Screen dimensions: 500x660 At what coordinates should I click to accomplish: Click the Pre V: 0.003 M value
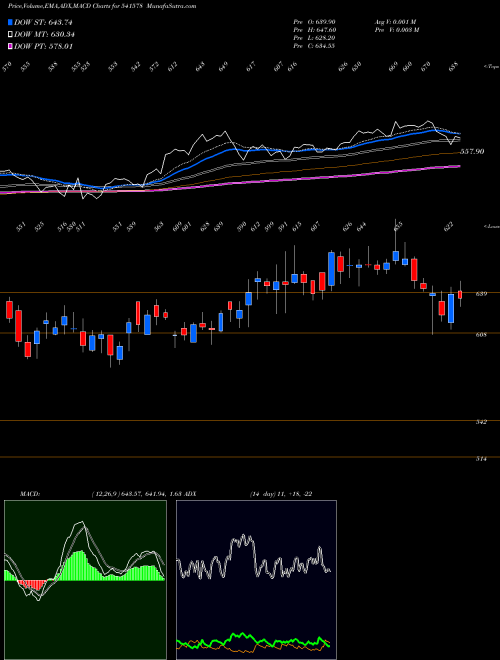click(396, 30)
